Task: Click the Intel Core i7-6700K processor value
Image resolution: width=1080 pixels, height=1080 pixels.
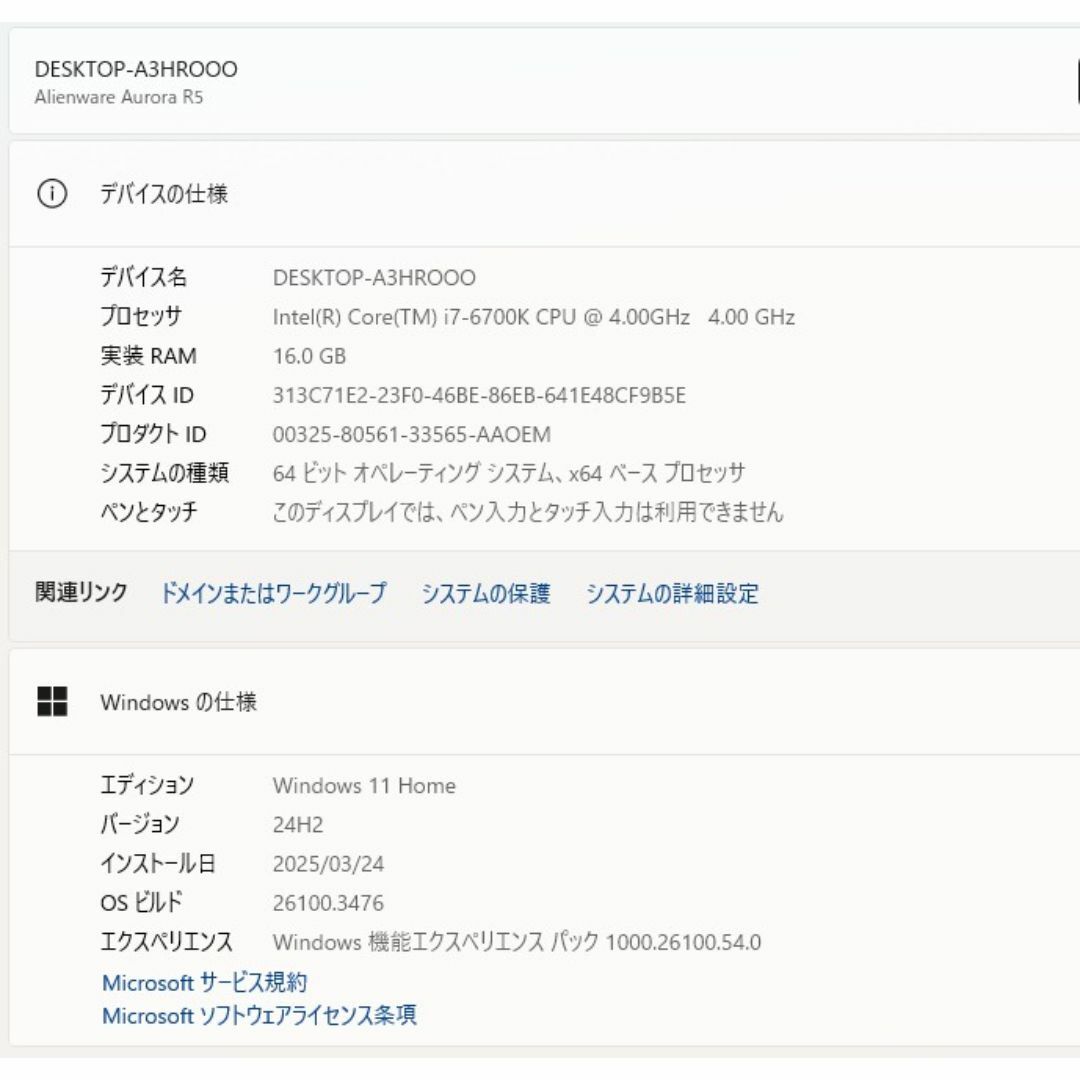Action: [534, 317]
